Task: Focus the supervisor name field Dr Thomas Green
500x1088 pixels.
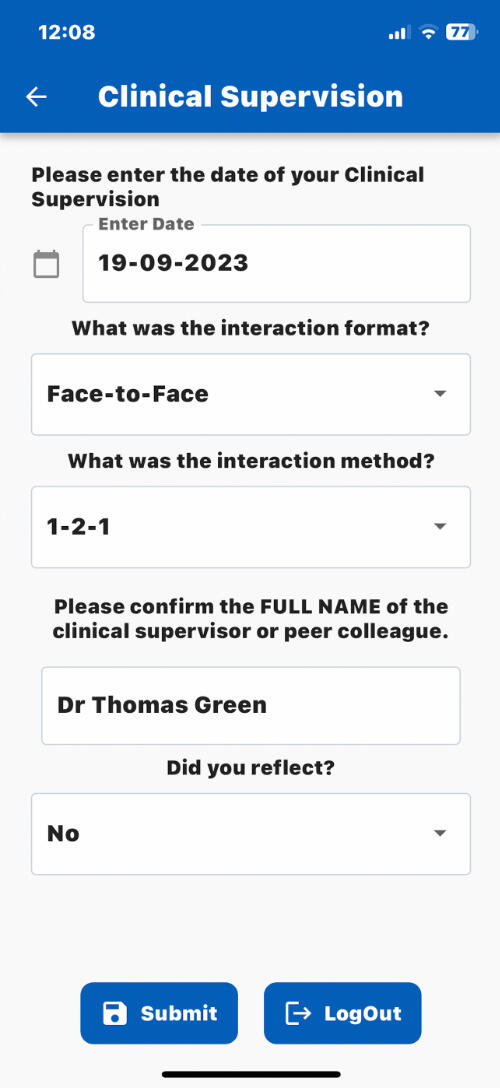Action: (251, 706)
